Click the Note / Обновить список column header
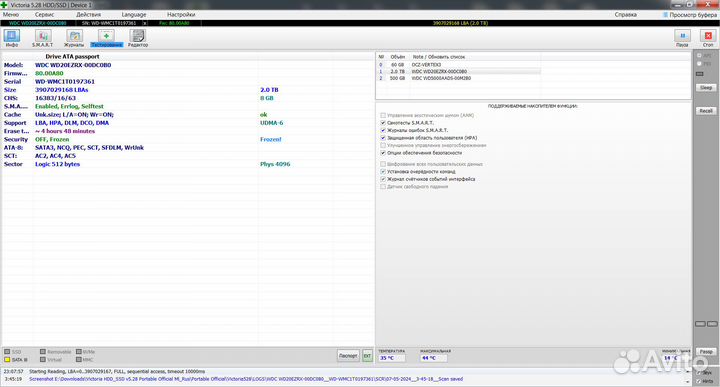Screen dimensions: 720x387 pyautogui.click(x=439, y=57)
